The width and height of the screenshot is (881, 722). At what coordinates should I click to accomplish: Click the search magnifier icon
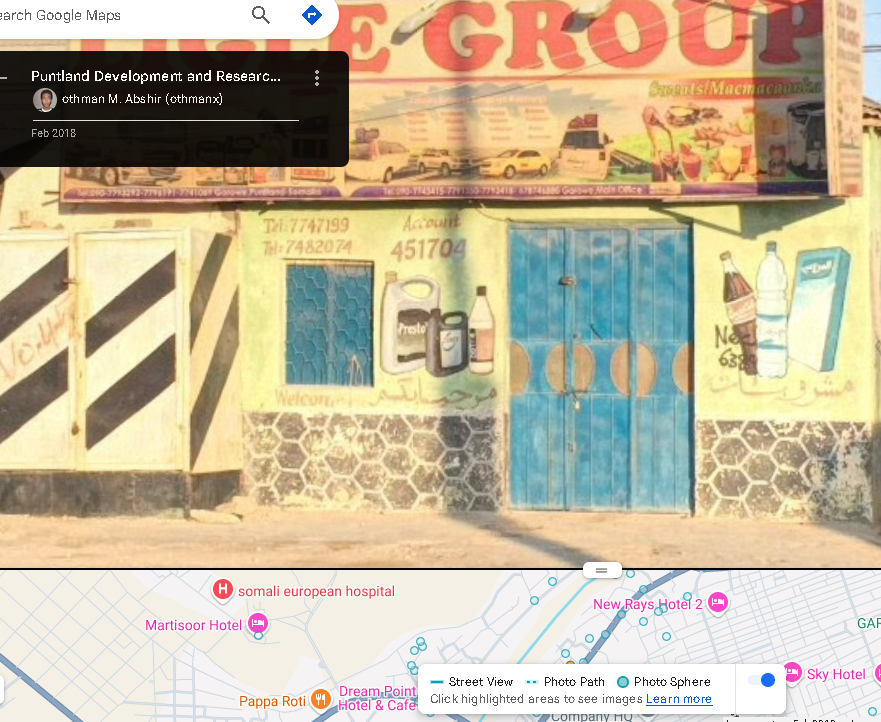(x=261, y=15)
